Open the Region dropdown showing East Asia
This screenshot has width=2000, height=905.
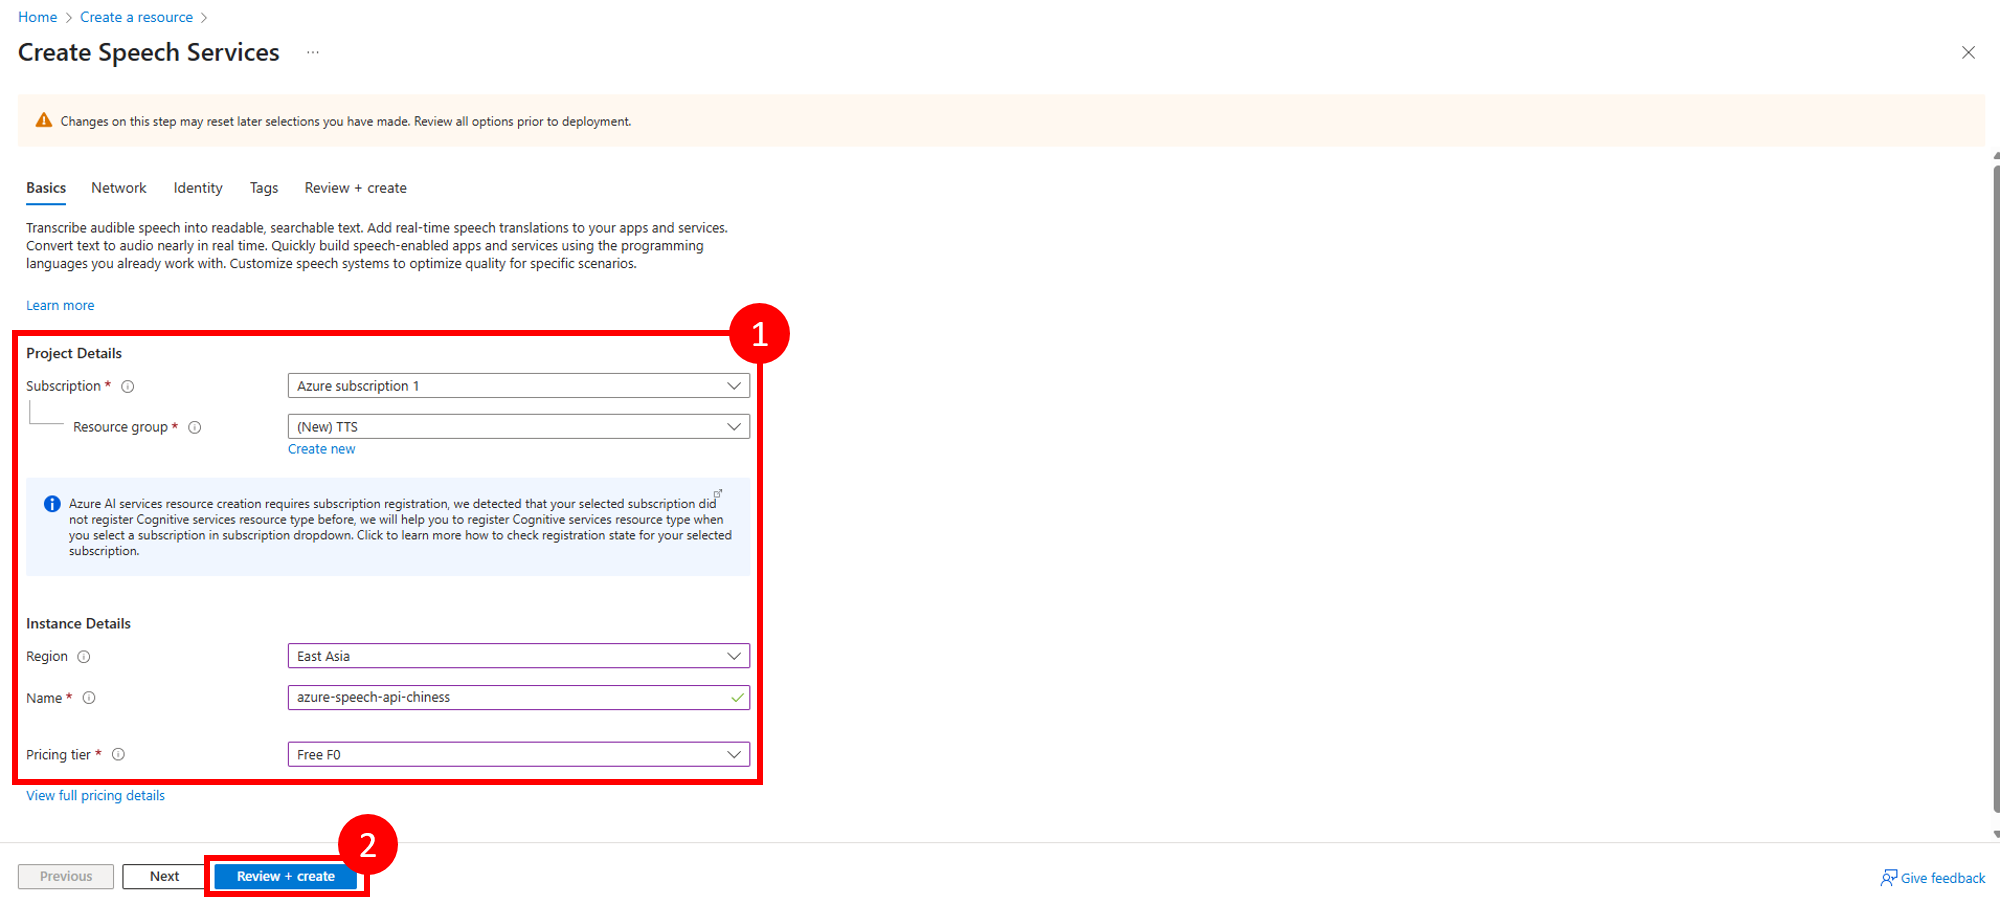pos(518,656)
